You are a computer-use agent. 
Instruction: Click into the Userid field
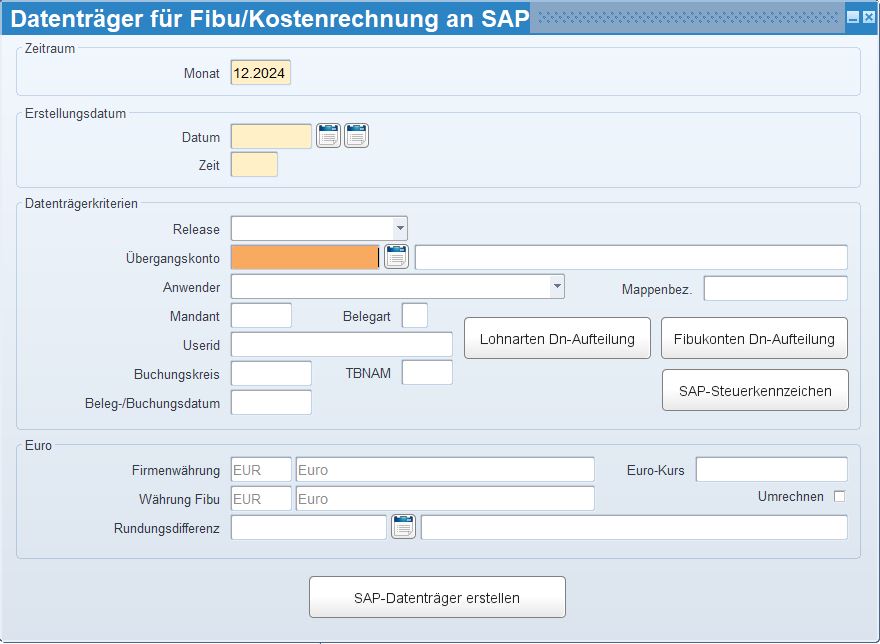click(342, 344)
